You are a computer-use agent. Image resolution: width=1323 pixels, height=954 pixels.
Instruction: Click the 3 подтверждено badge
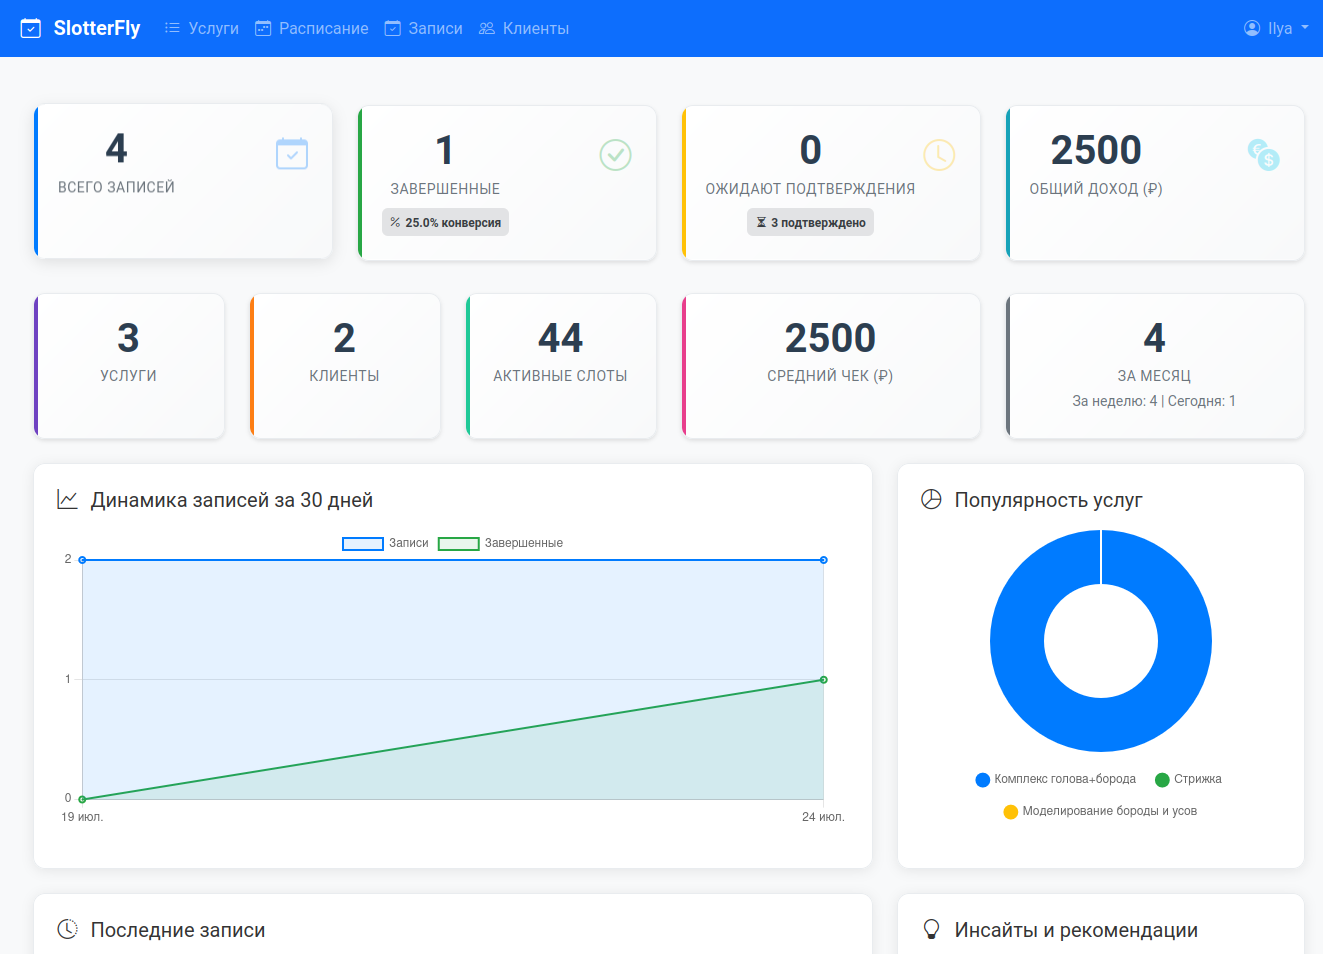pyautogui.click(x=810, y=222)
